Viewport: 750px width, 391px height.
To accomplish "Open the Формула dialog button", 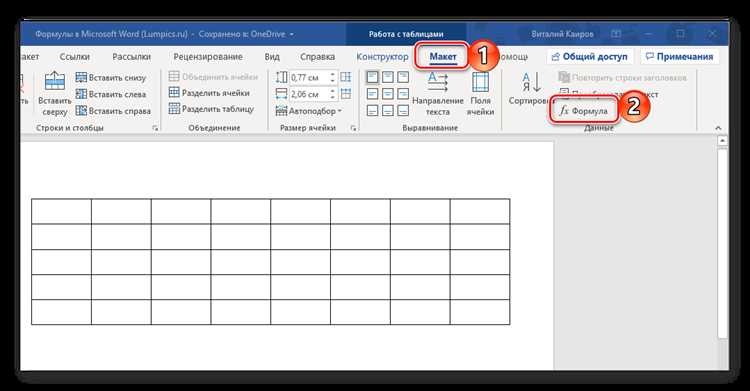I will (x=583, y=111).
